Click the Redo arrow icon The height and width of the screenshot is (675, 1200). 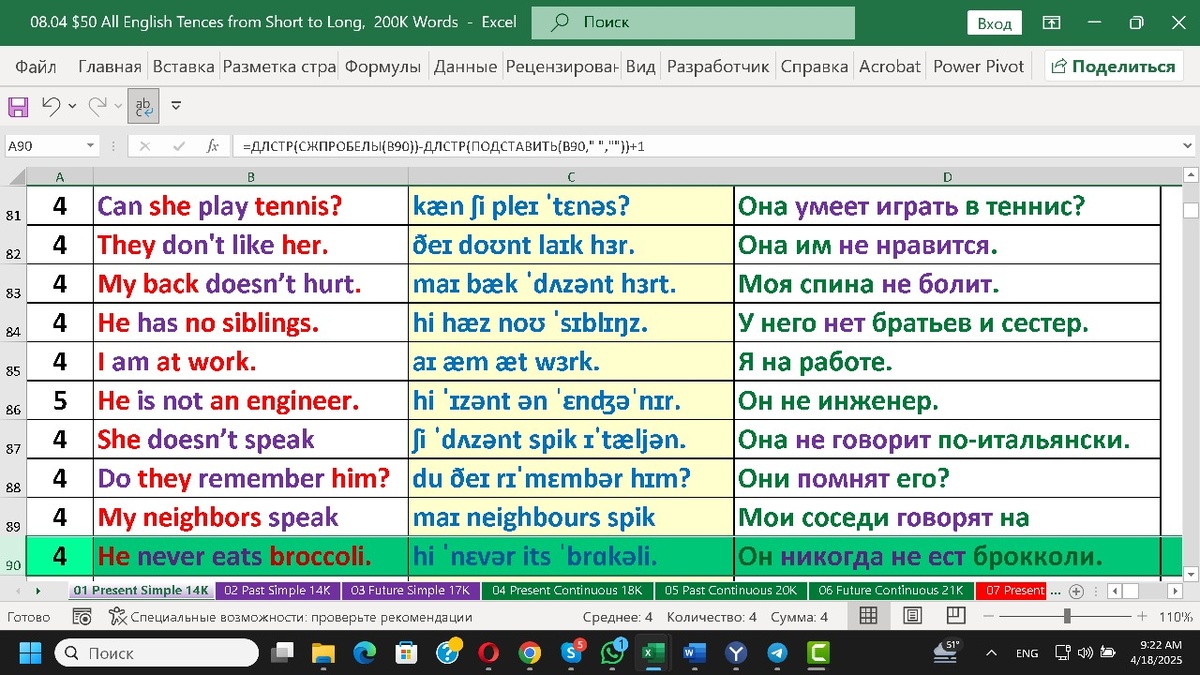tap(97, 105)
